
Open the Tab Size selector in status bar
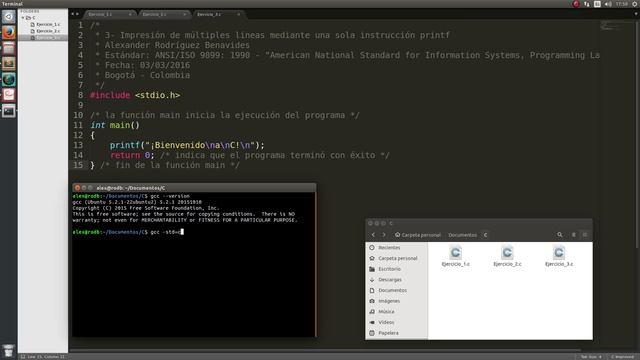[x=591, y=357]
